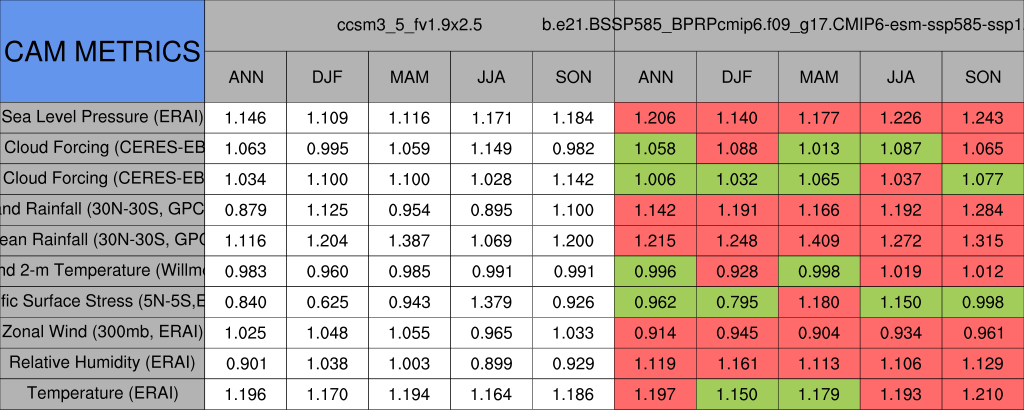
Task: Click the white cell showing 0.625
Action: click(x=327, y=301)
